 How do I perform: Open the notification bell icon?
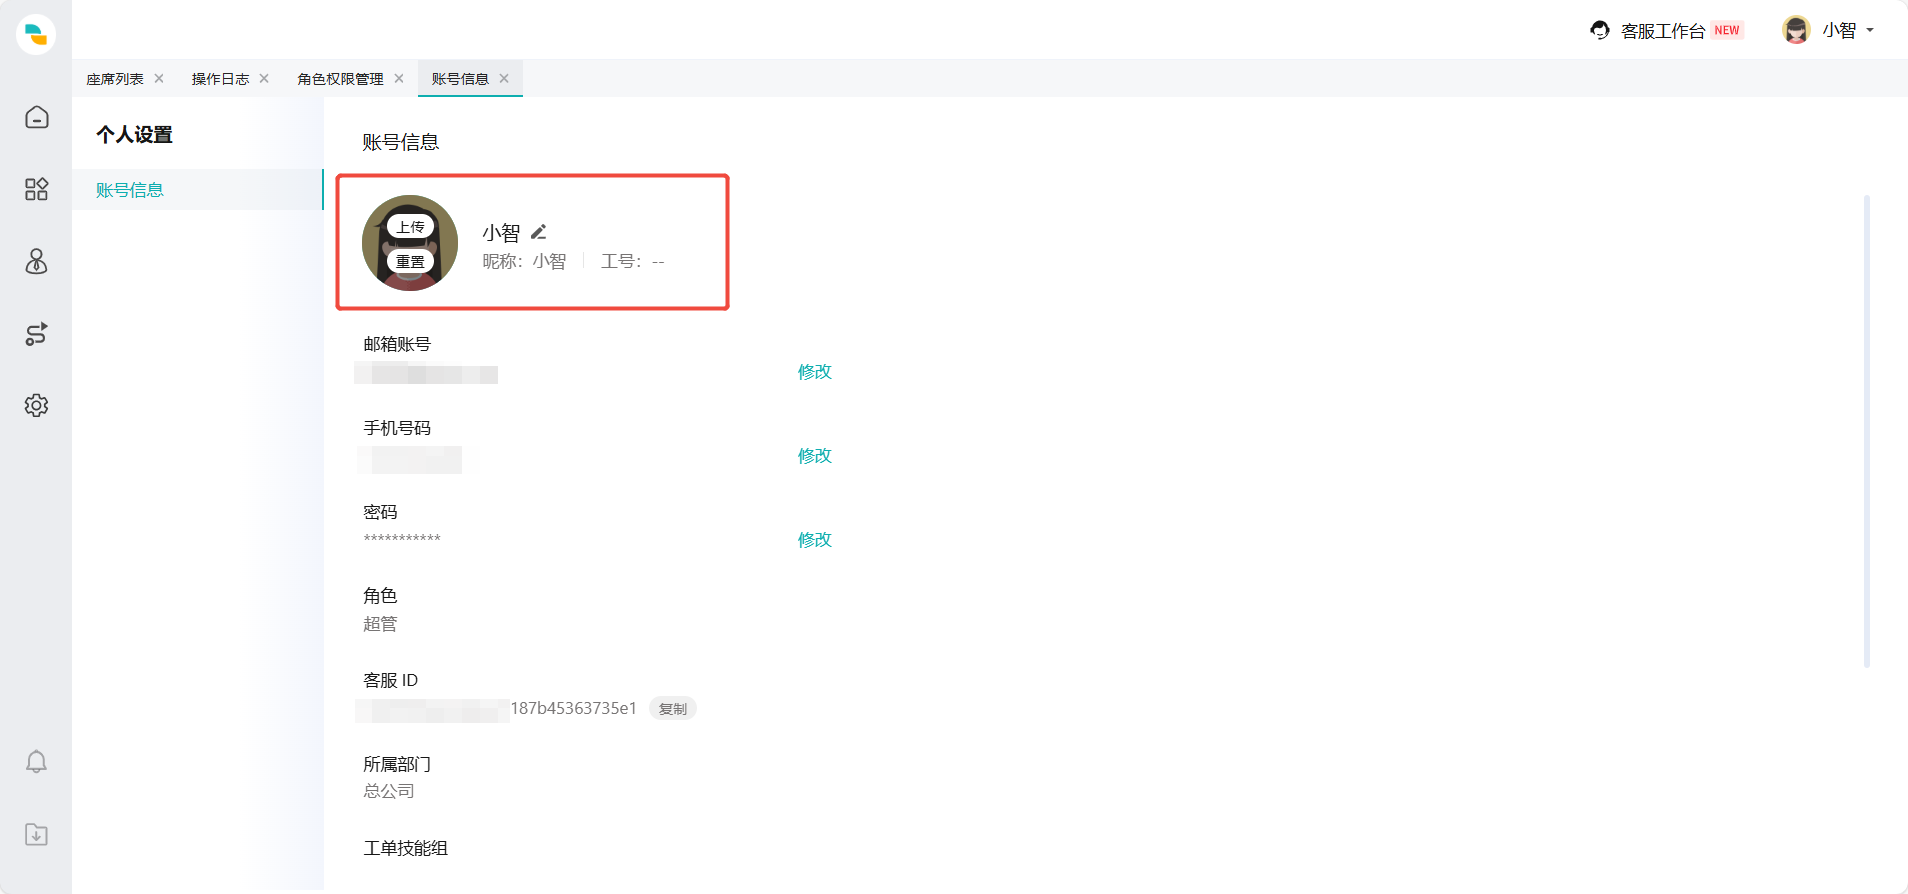(36, 762)
